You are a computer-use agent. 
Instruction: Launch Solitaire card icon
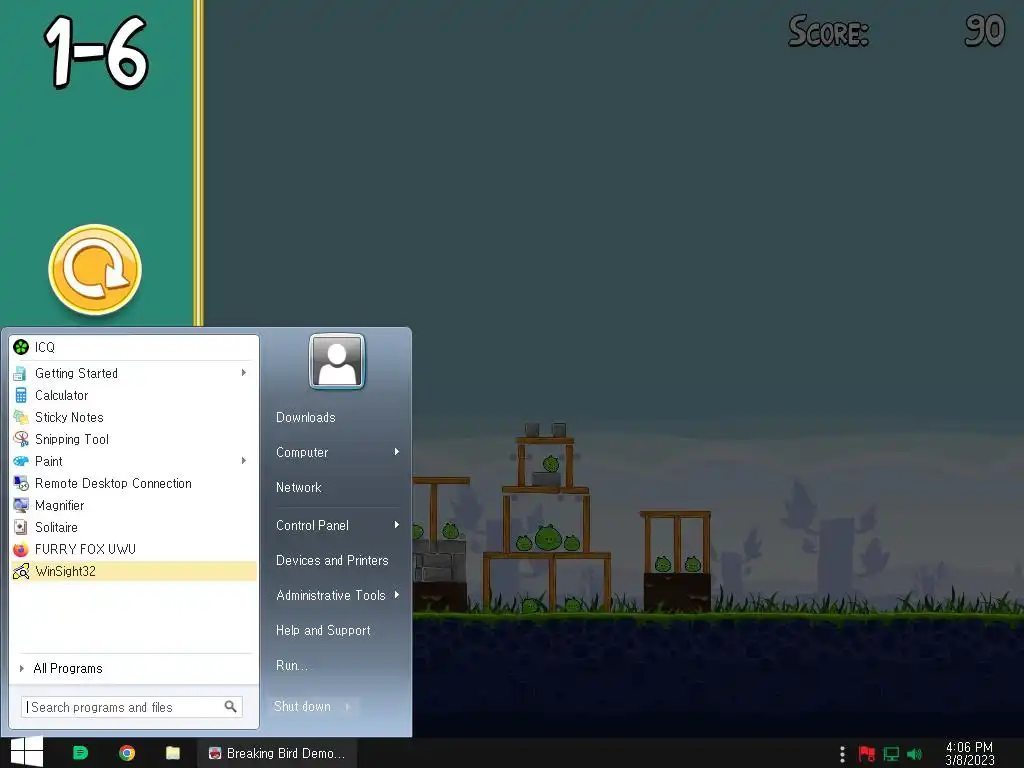21,527
